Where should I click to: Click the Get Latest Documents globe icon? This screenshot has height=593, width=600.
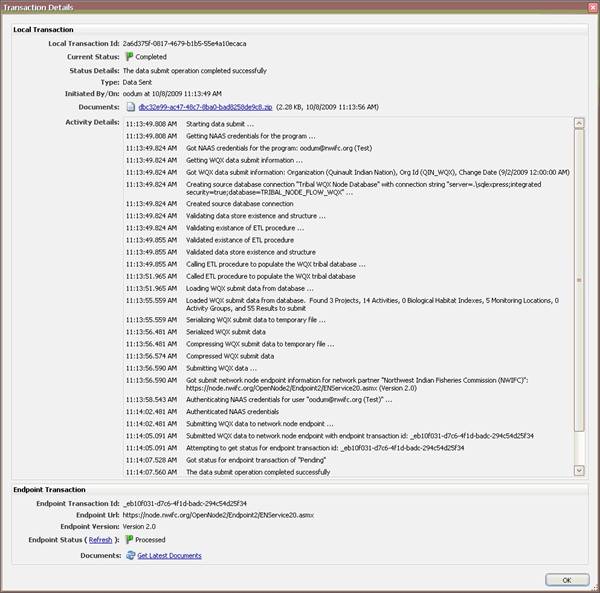click(130, 556)
